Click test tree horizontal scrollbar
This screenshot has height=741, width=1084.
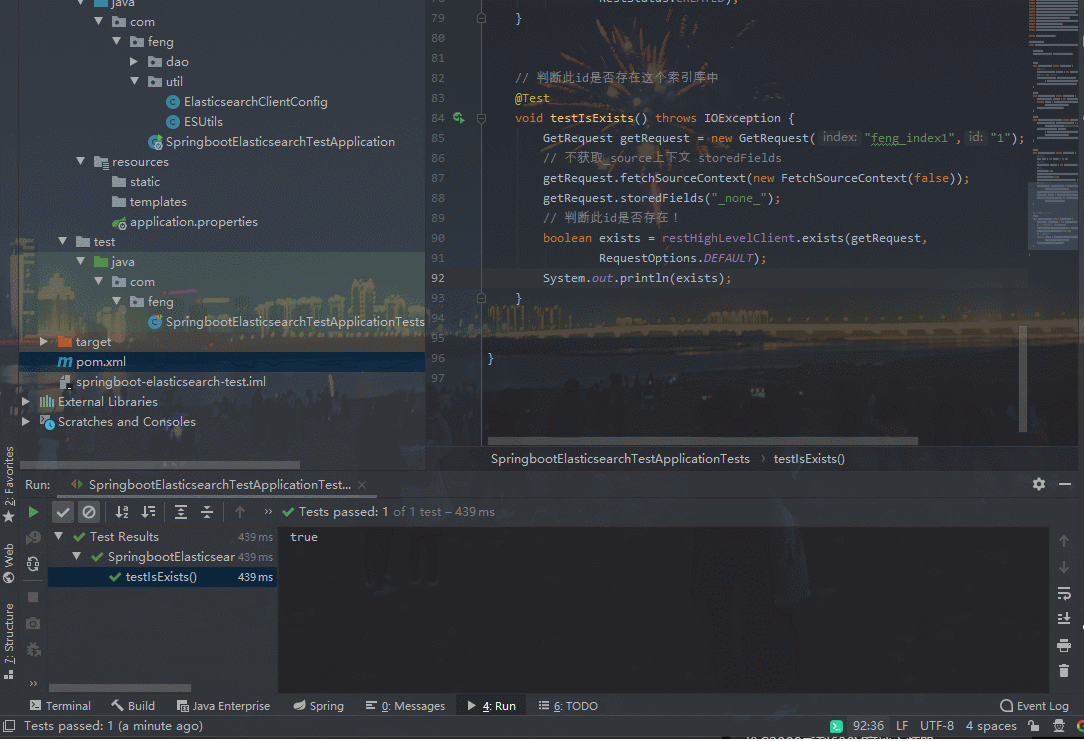[120, 688]
